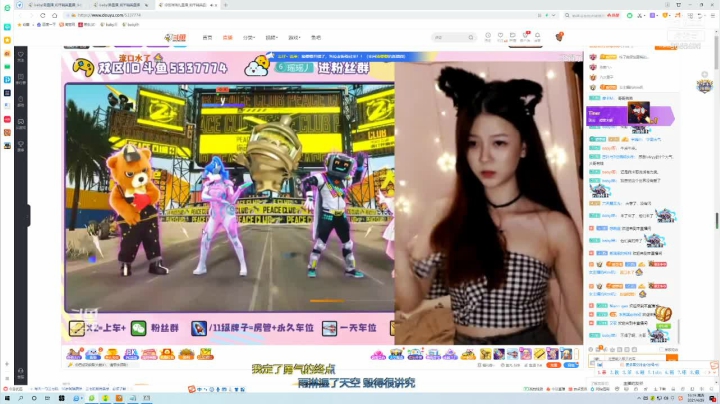
Task: Switch to the first browser tab
Action: tap(55, 5)
